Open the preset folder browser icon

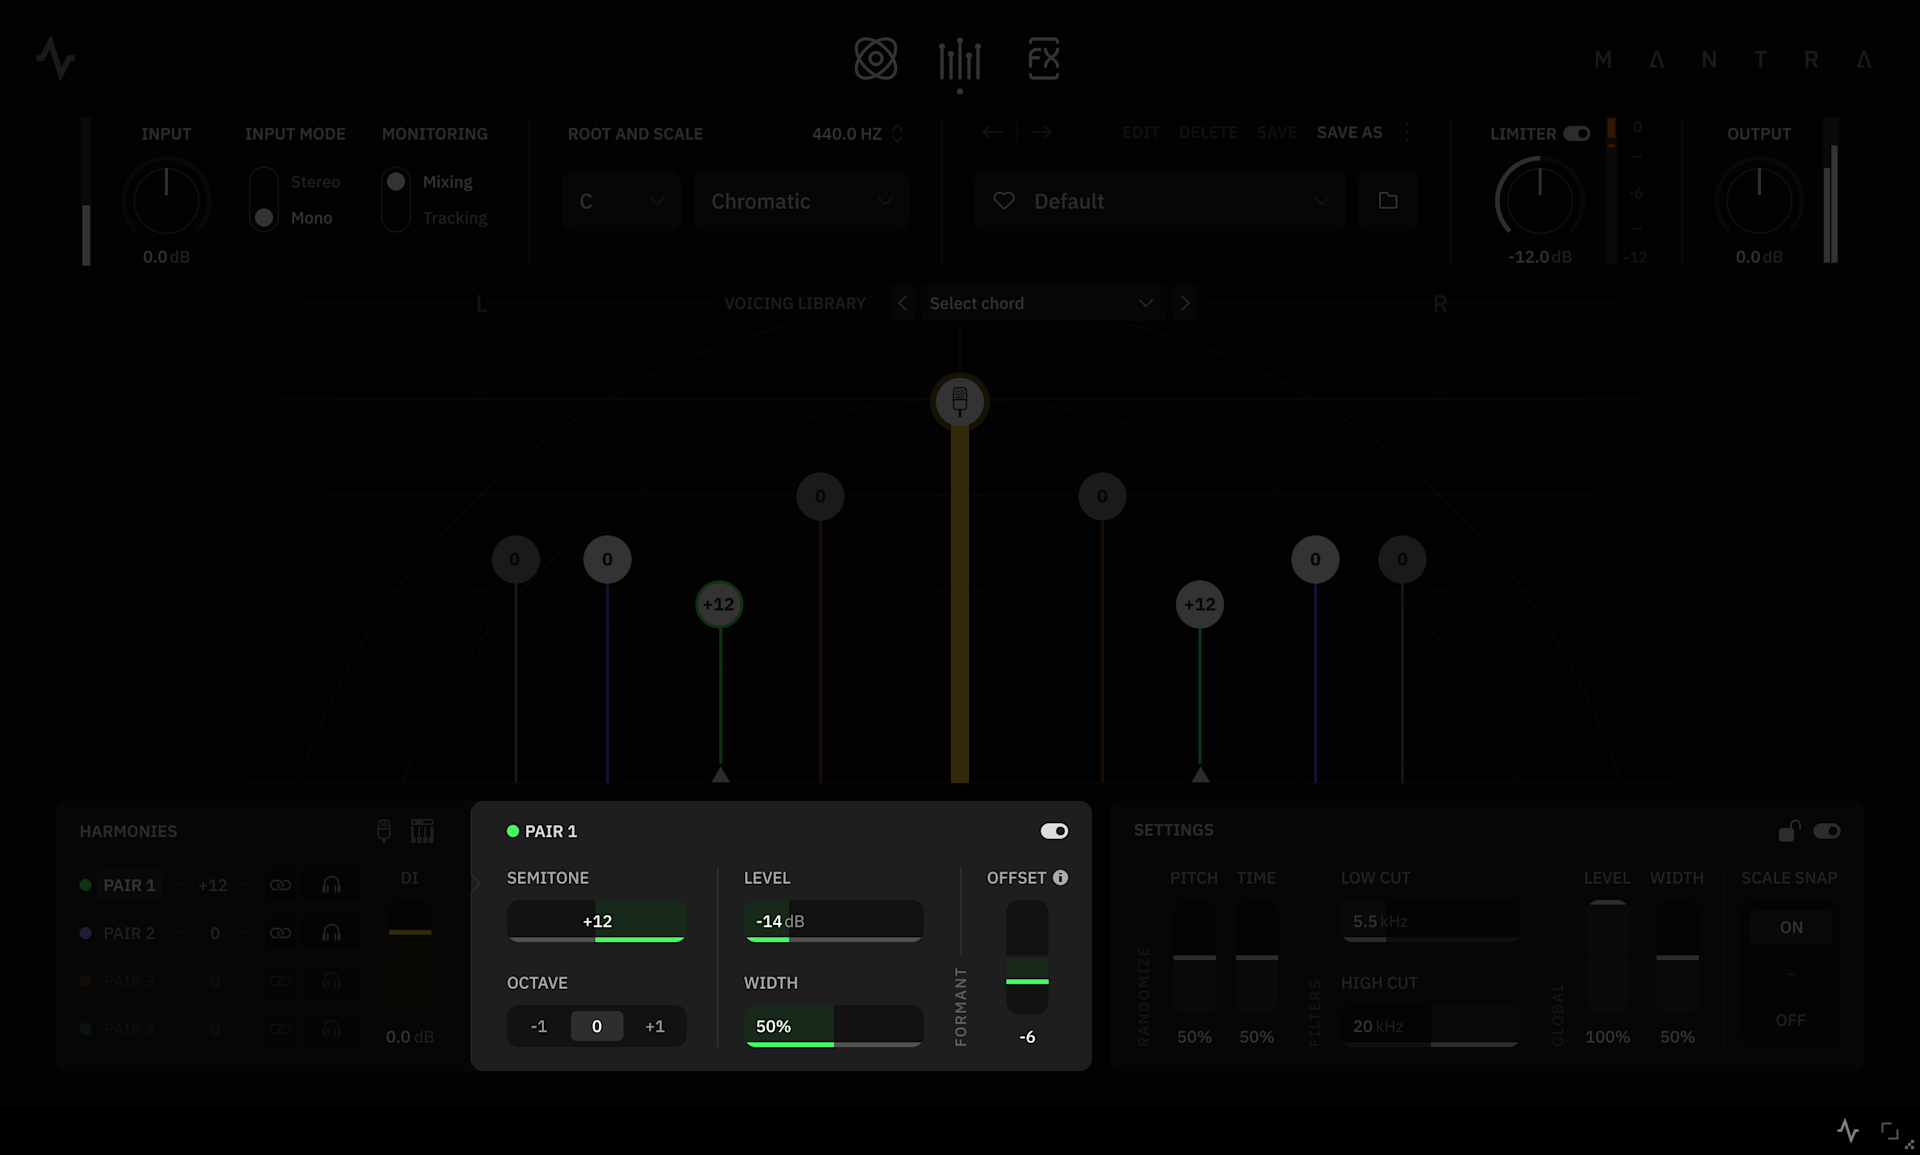[1388, 201]
